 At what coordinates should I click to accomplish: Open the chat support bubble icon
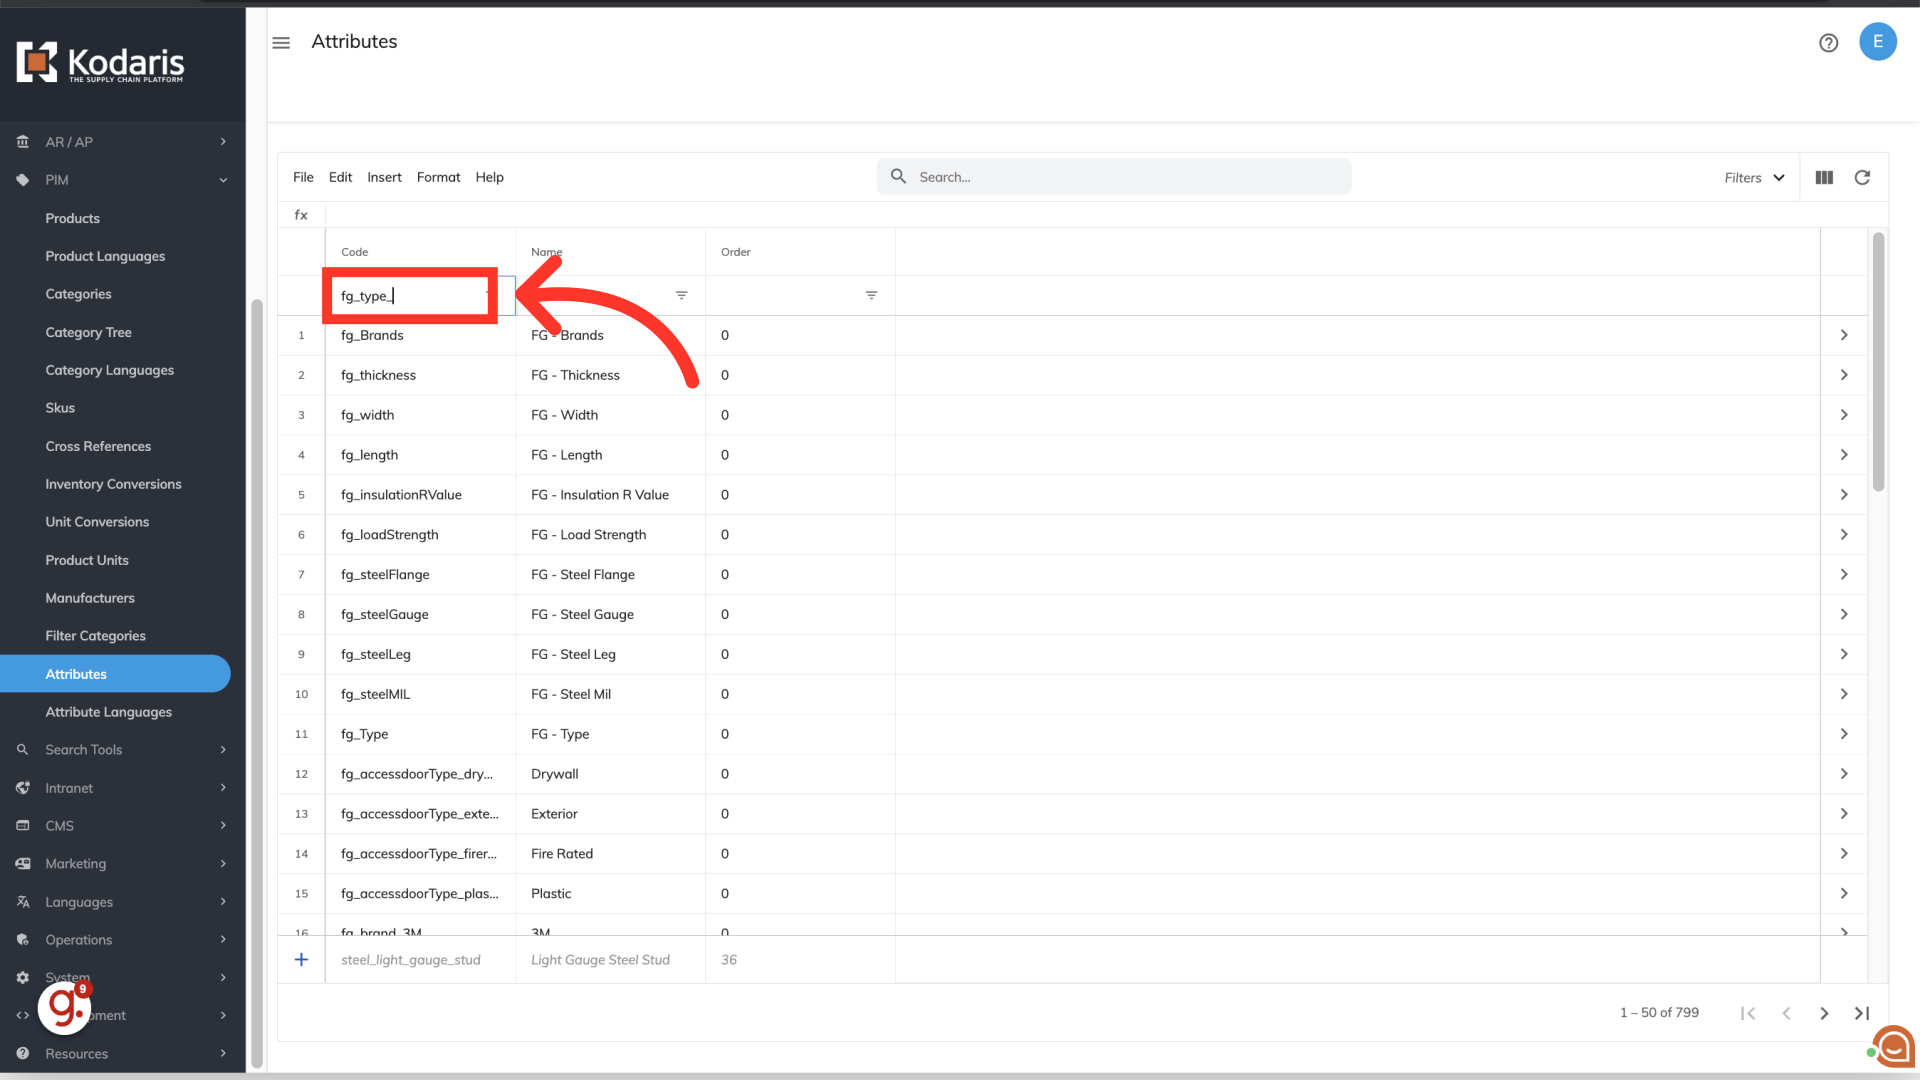click(x=1893, y=1047)
